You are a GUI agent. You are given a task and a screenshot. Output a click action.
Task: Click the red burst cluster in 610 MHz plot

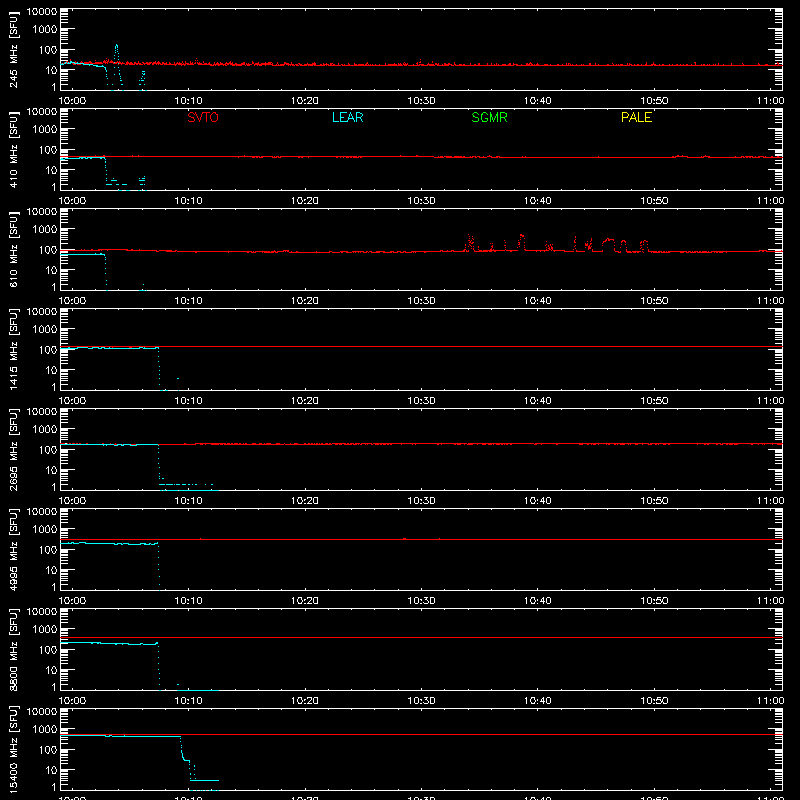coord(556,243)
